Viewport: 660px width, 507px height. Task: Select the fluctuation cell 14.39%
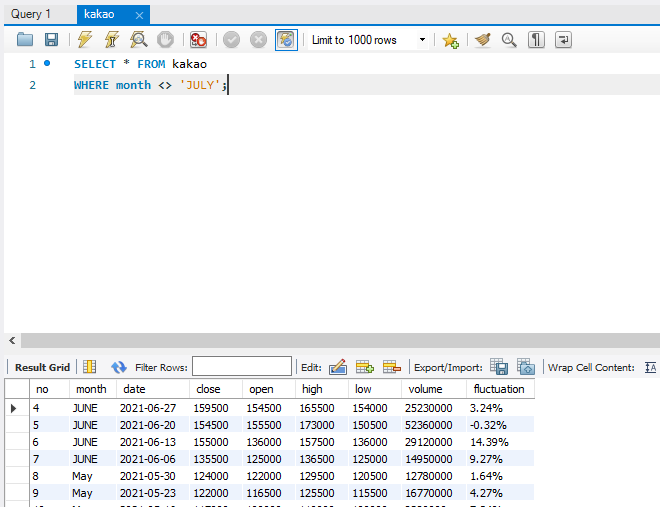(500, 442)
